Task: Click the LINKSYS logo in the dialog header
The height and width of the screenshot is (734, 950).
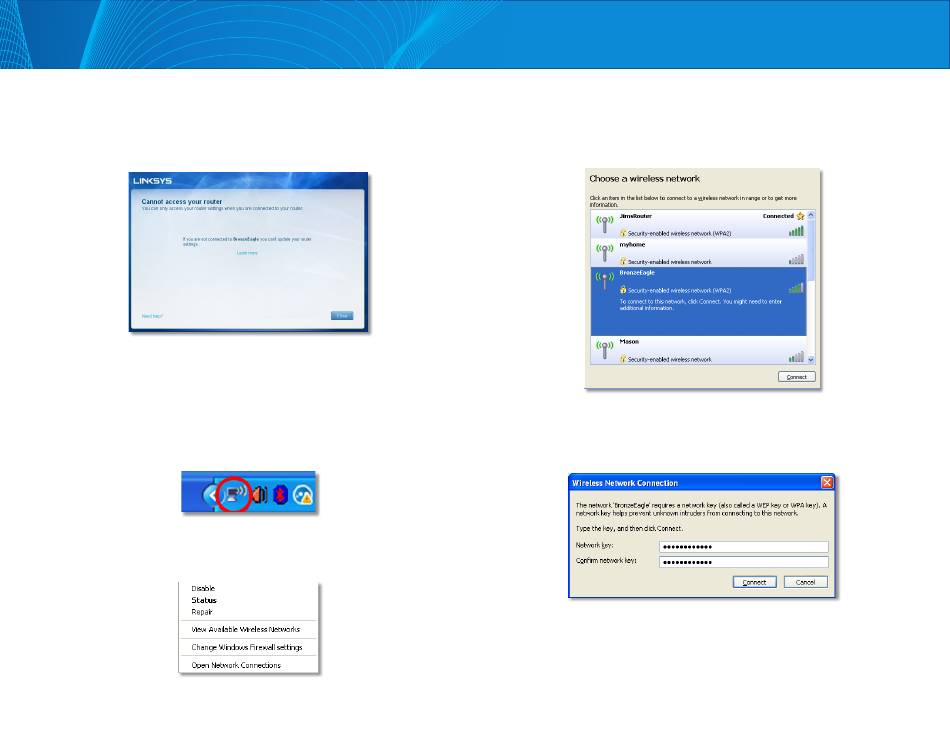Action: pos(153,181)
